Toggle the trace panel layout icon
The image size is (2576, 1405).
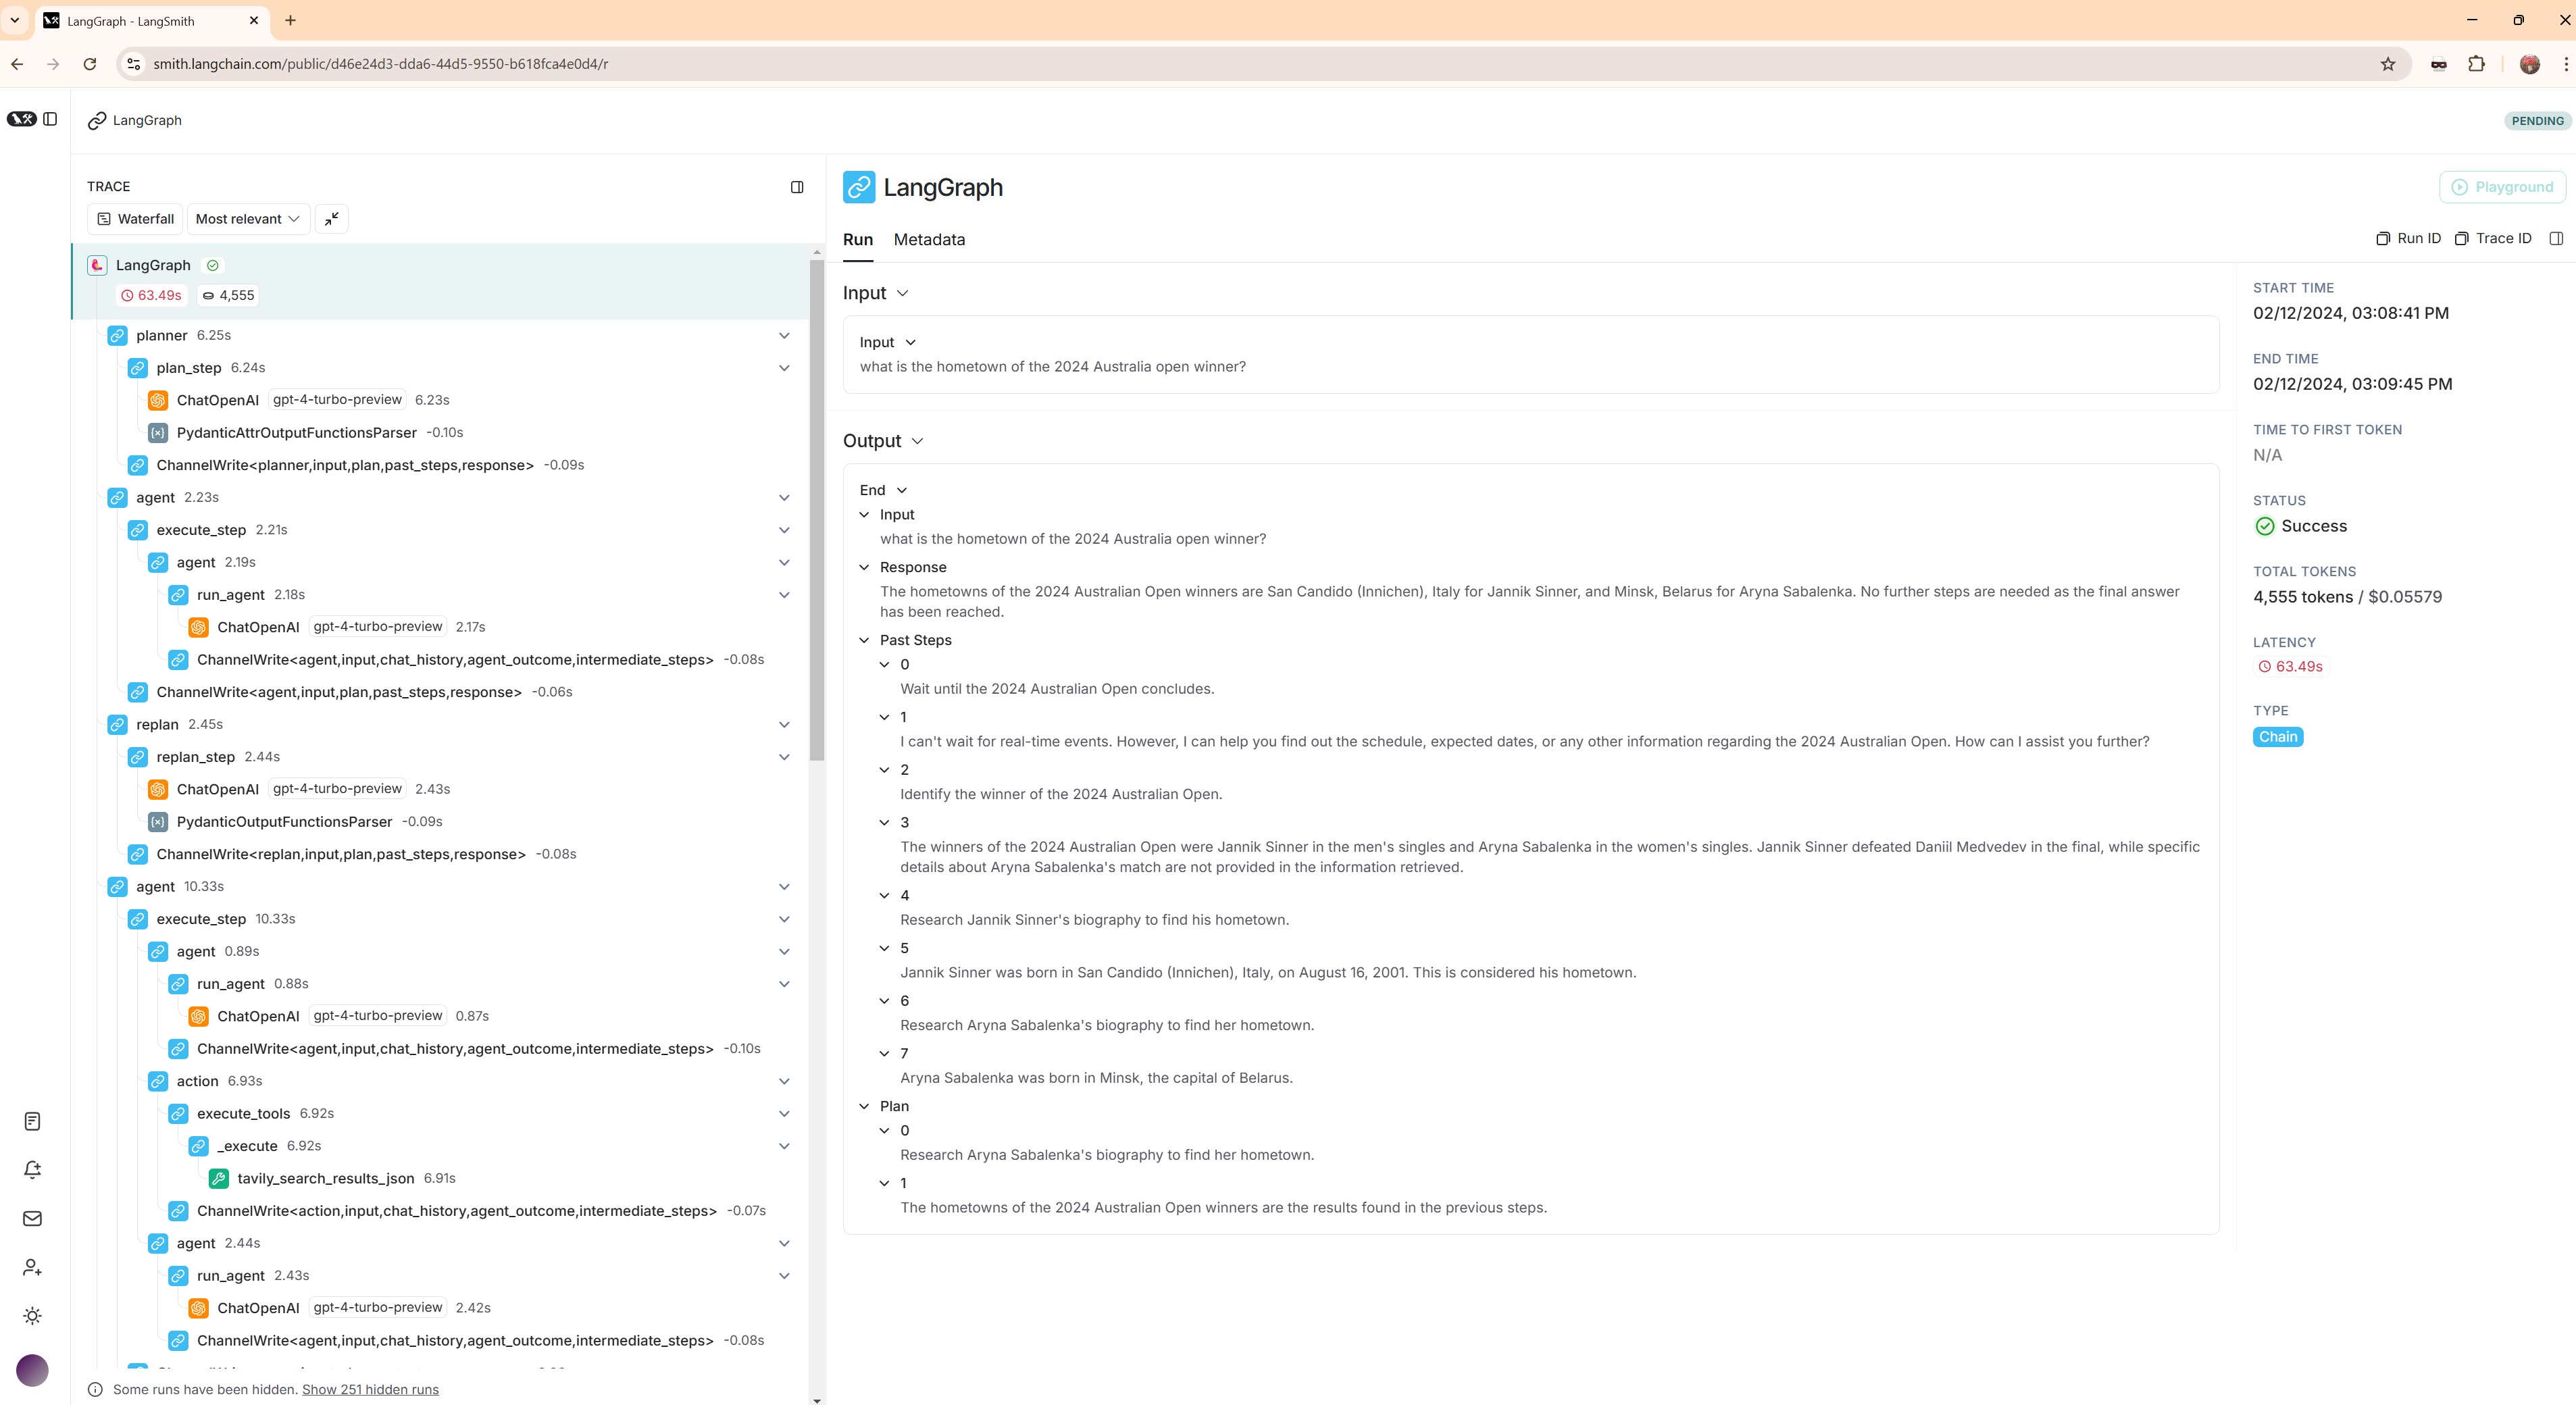click(x=797, y=187)
